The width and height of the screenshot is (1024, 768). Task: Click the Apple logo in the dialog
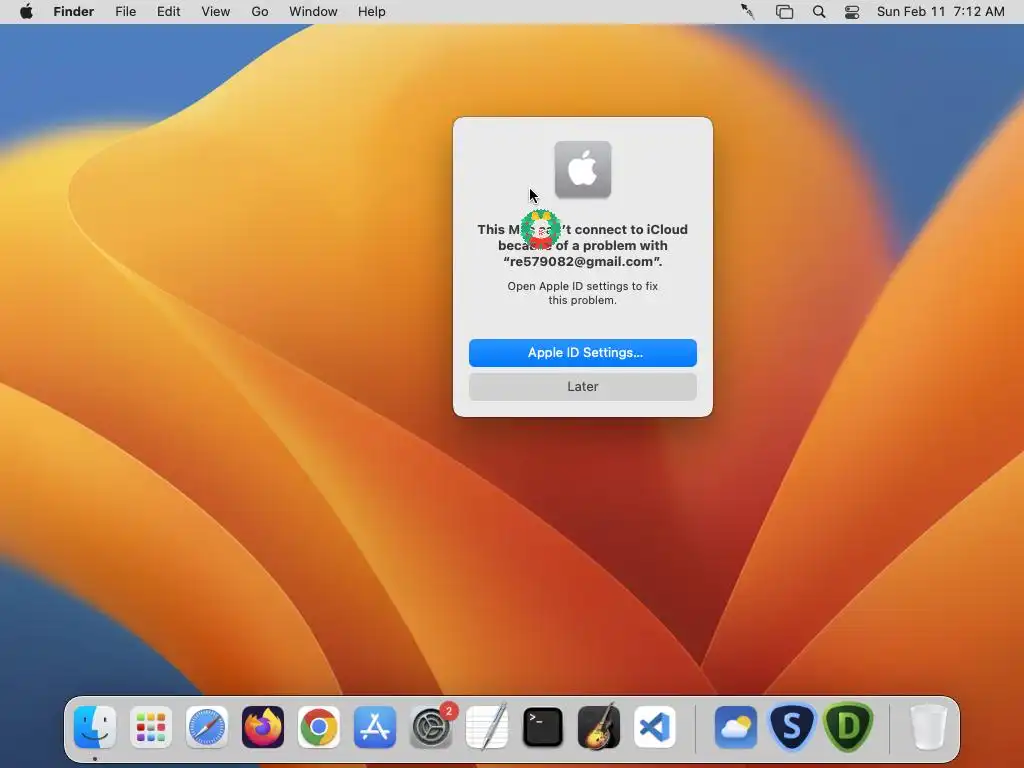[583, 170]
